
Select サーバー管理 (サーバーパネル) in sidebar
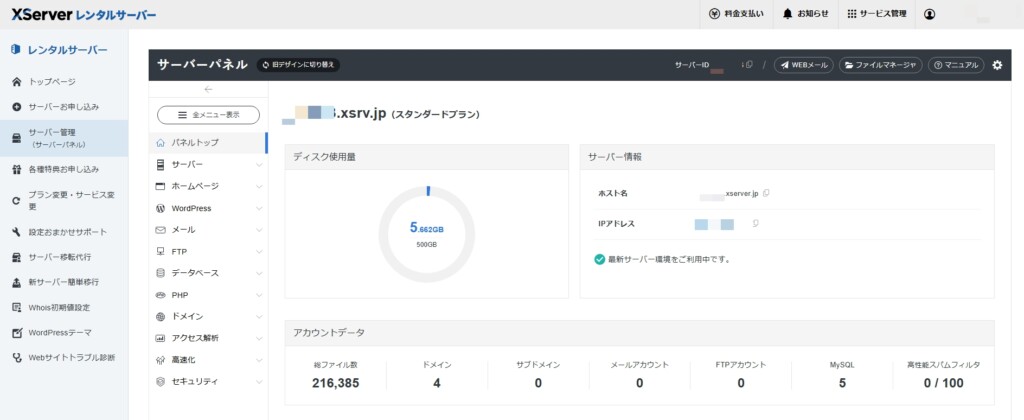click(x=64, y=138)
